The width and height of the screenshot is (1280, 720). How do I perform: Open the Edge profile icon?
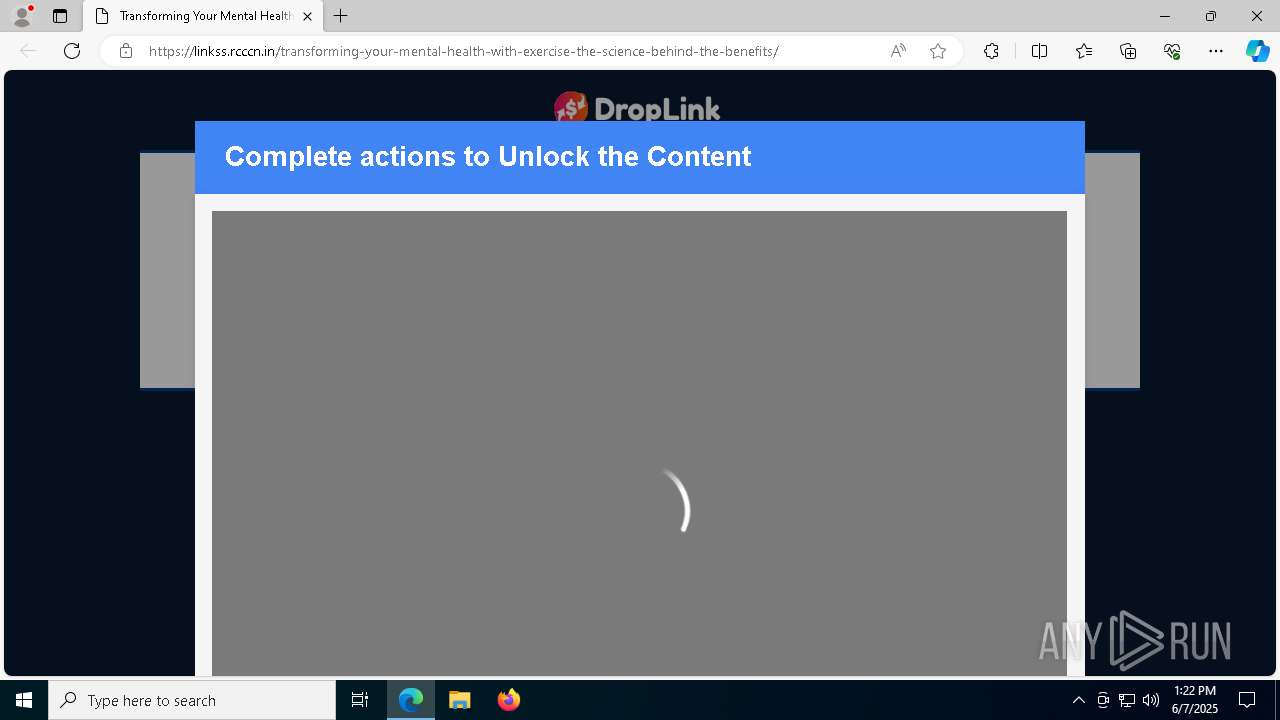pos(22,16)
